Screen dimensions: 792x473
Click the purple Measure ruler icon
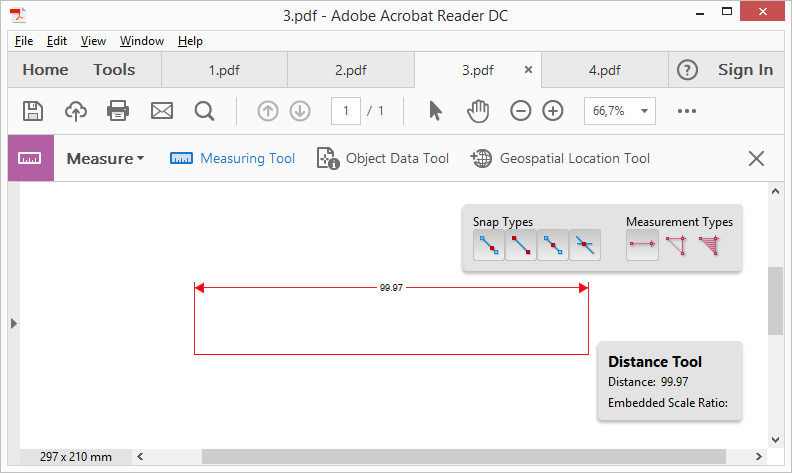tap(30, 158)
